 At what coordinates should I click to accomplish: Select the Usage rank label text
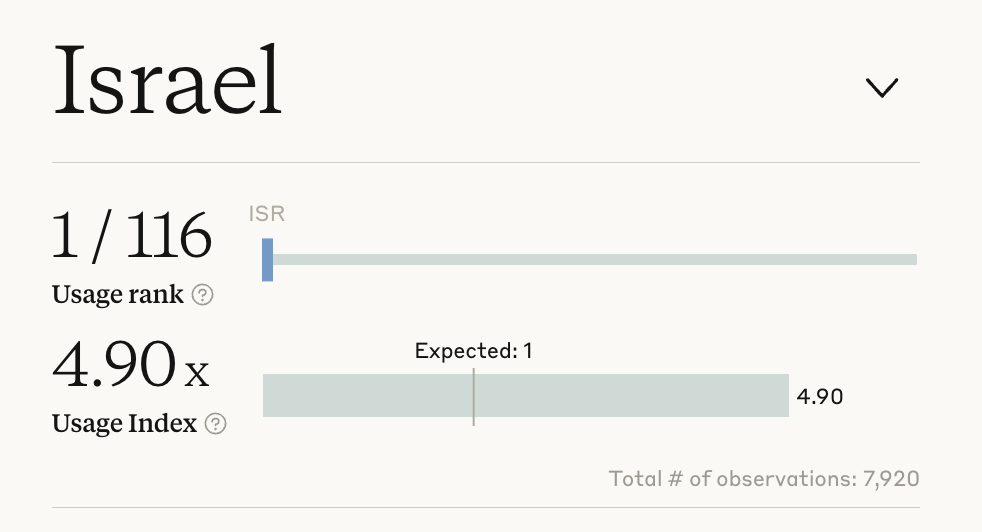tap(118, 295)
